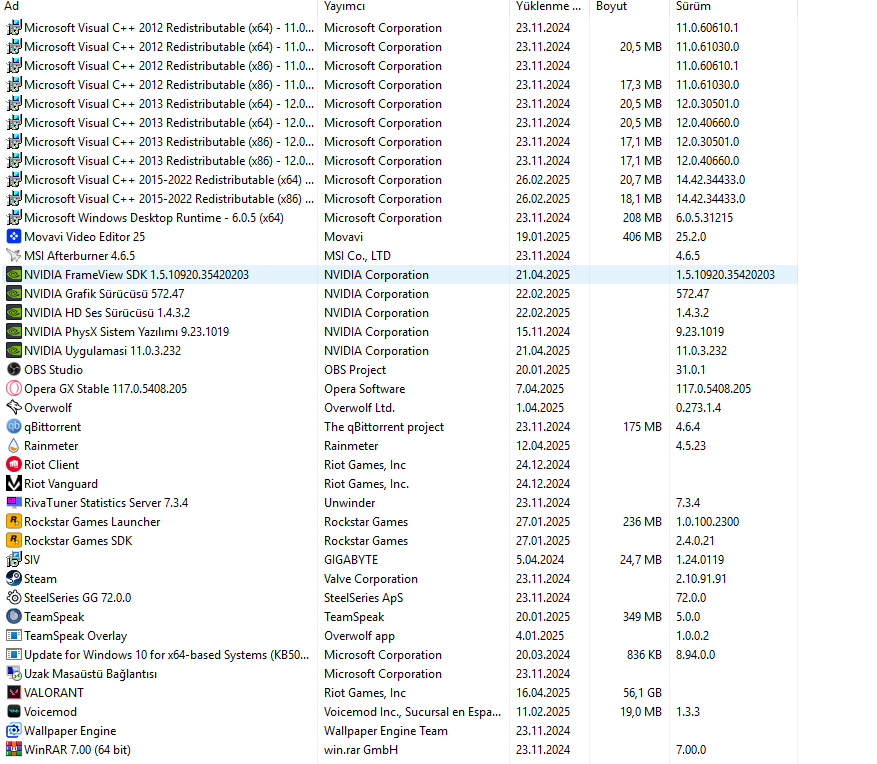Click the Valve Corporation publisher cell
The image size is (877, 764).
pos(371,579)
